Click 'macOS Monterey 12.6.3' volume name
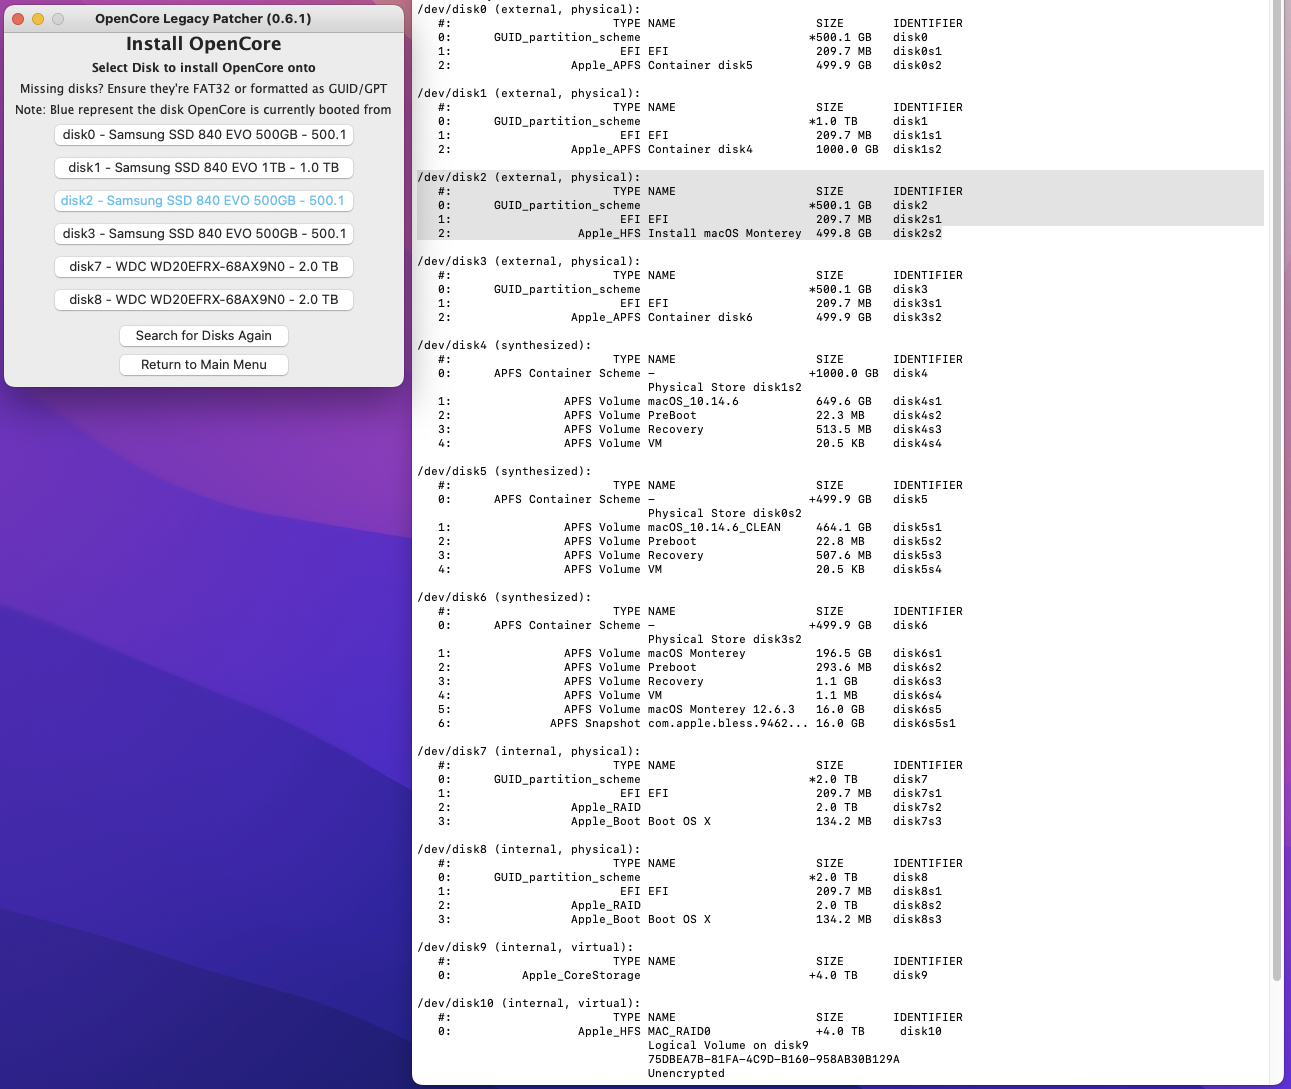Screen dimensions: 1291x1089 [721, 709]
